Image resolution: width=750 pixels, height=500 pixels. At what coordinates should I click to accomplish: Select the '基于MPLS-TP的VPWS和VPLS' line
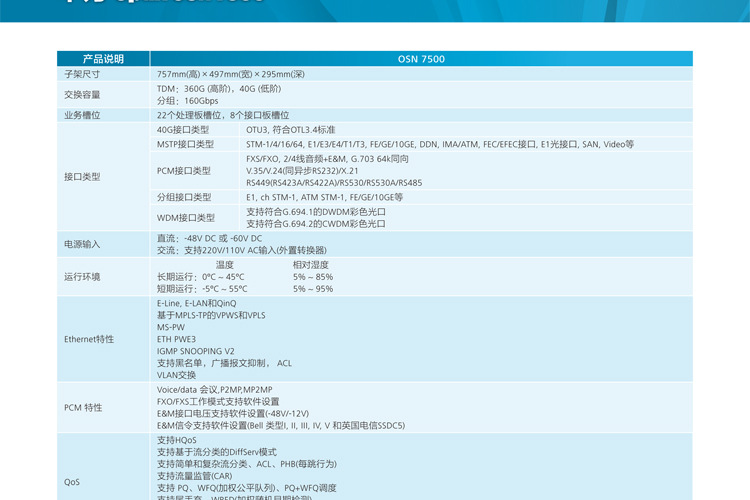(x=211, y=315)
